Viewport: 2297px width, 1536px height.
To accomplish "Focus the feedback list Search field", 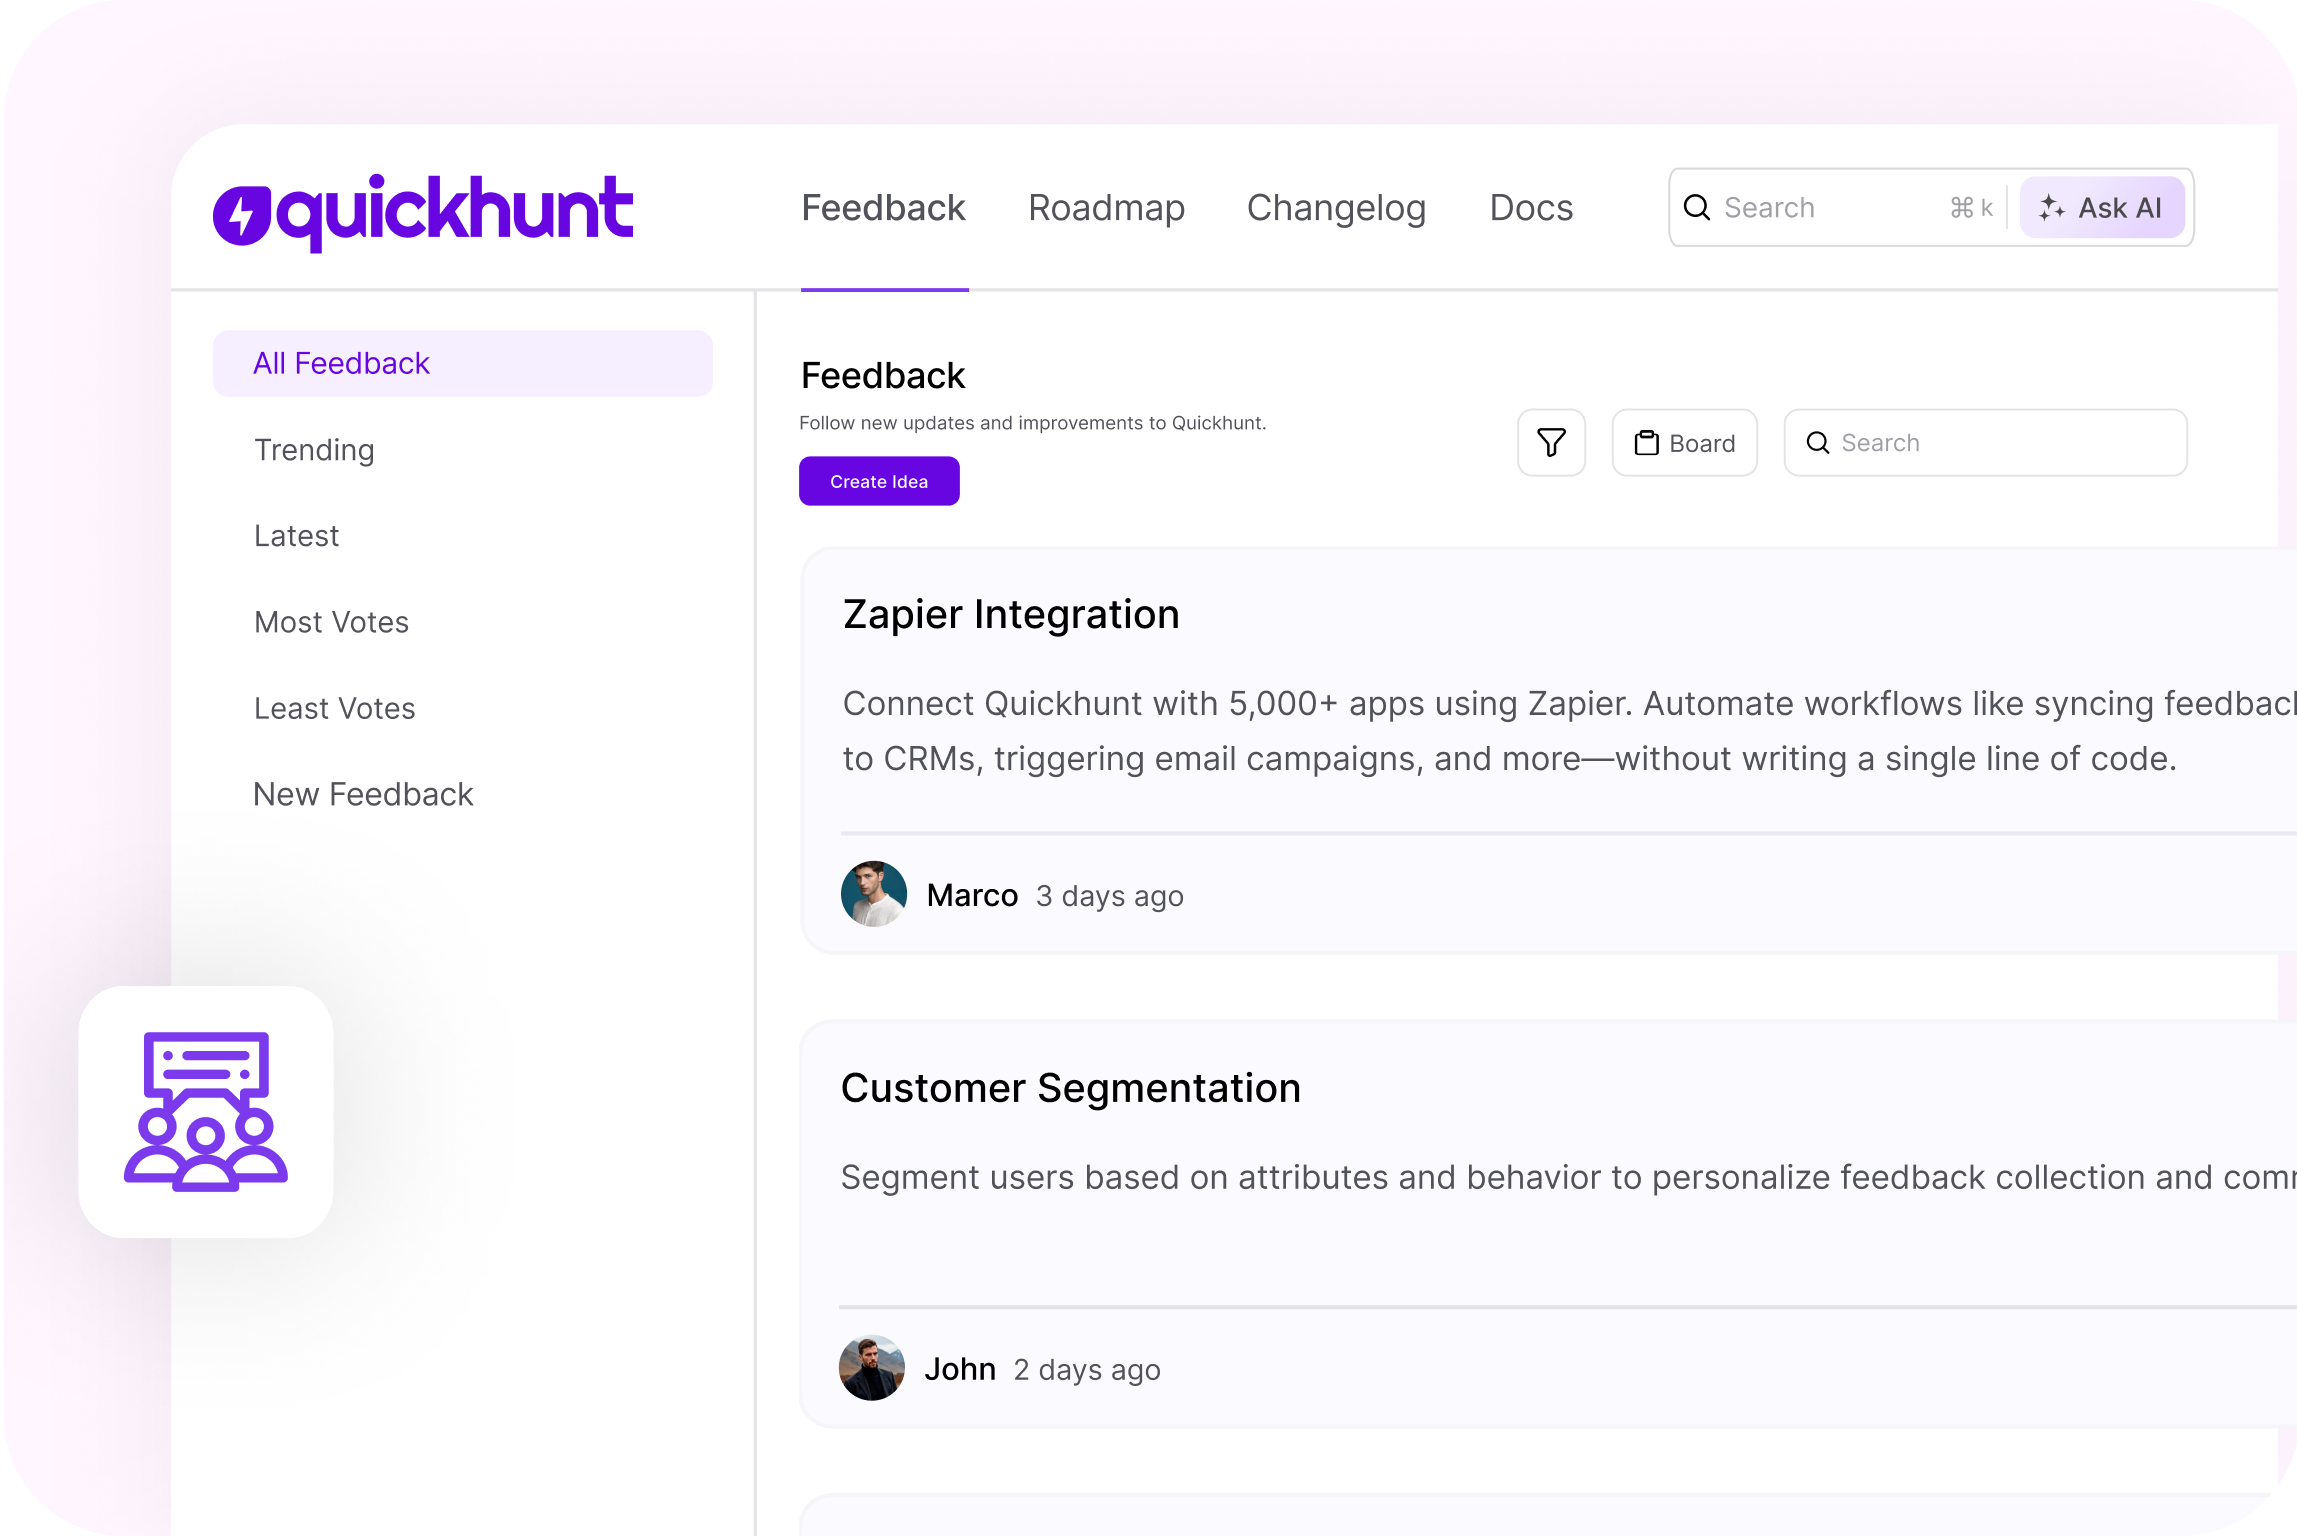I will click(1986, 443).
